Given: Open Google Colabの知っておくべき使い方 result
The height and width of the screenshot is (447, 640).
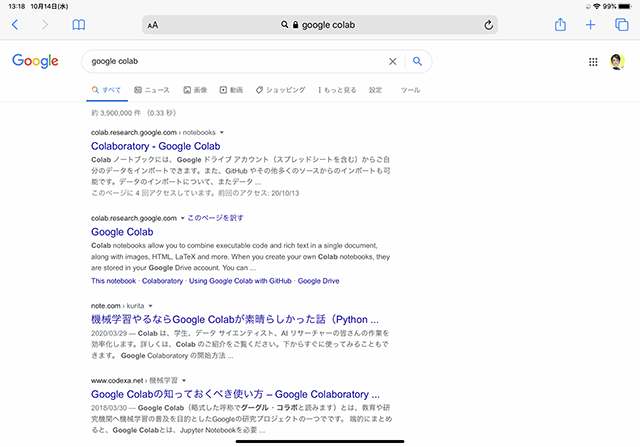Looking at the screenshot, I should (235, 394).
